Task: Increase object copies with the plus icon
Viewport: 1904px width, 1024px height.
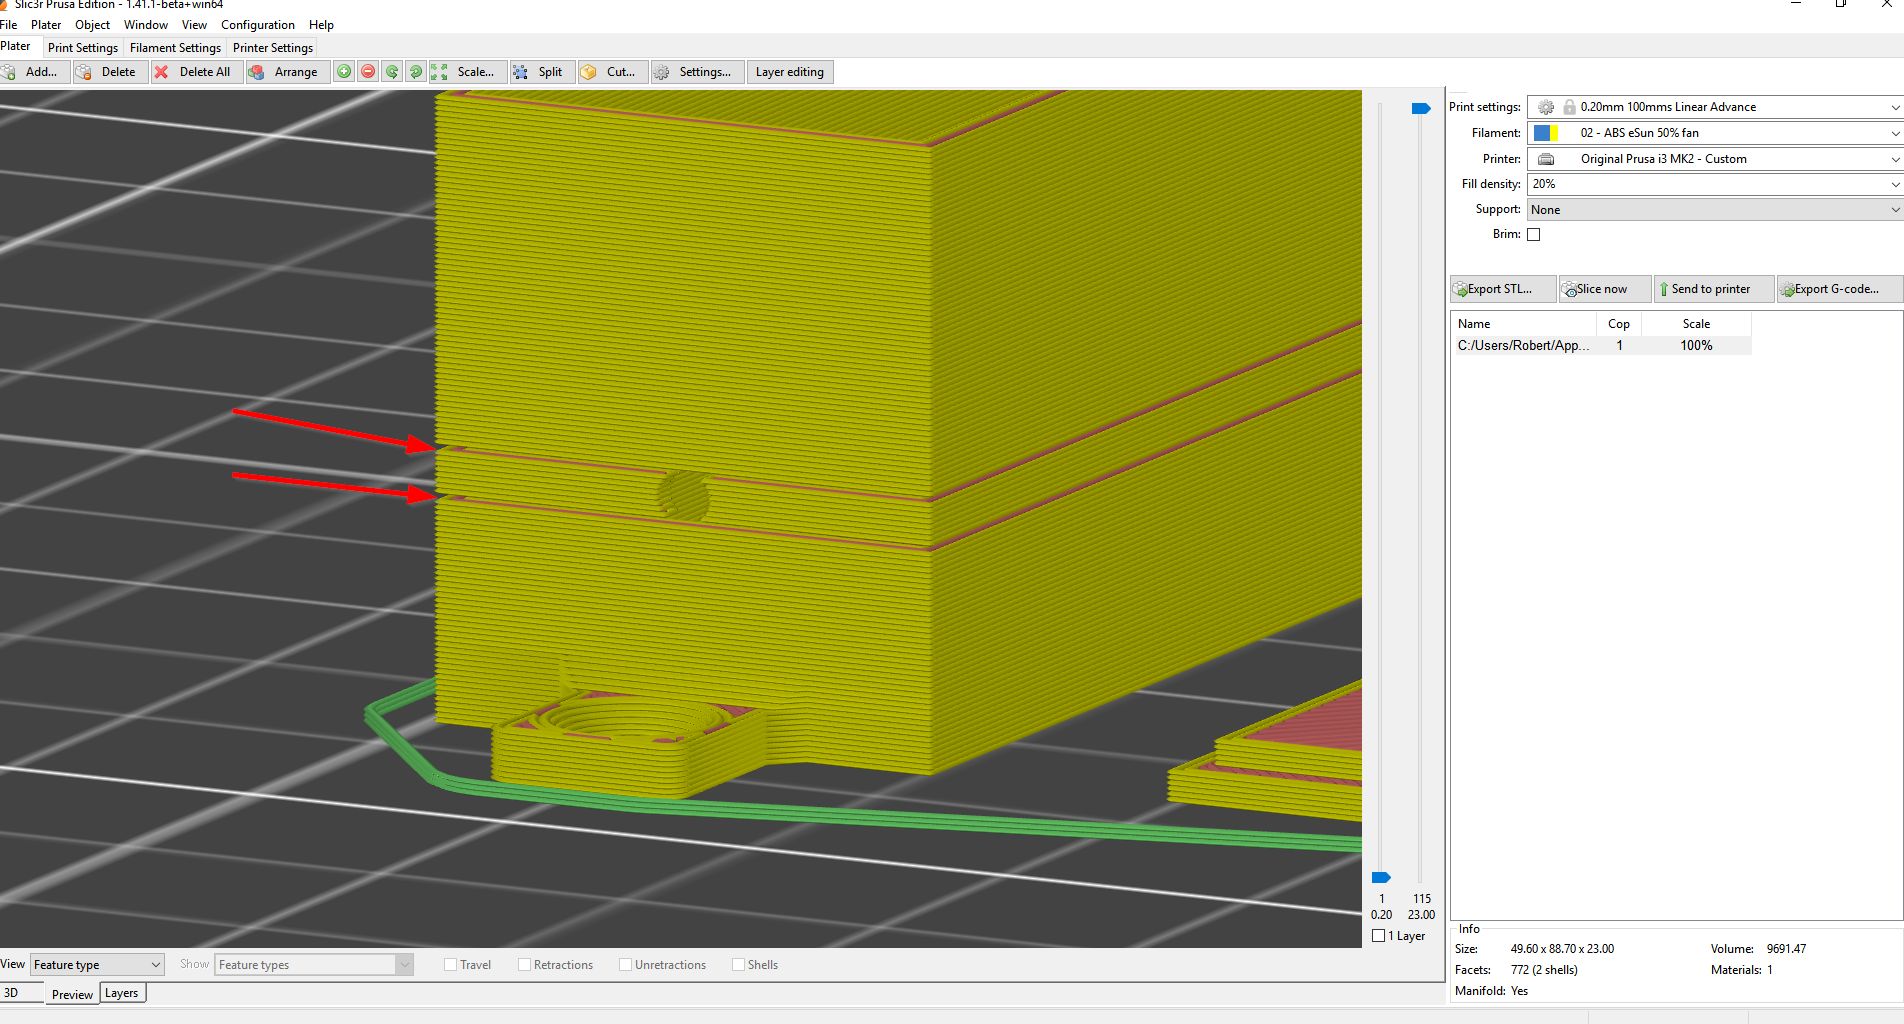Action: pyautogui.click(x=344, y=71)
